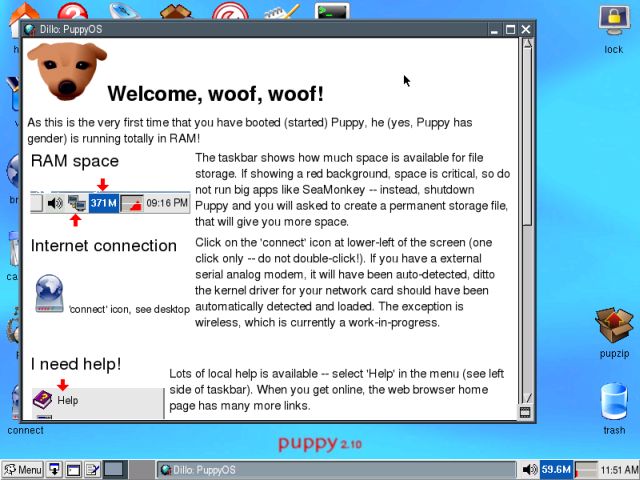Click the taskbar example image showing 371M
Screen dimensions: 640x480
(x=110, y=202)
